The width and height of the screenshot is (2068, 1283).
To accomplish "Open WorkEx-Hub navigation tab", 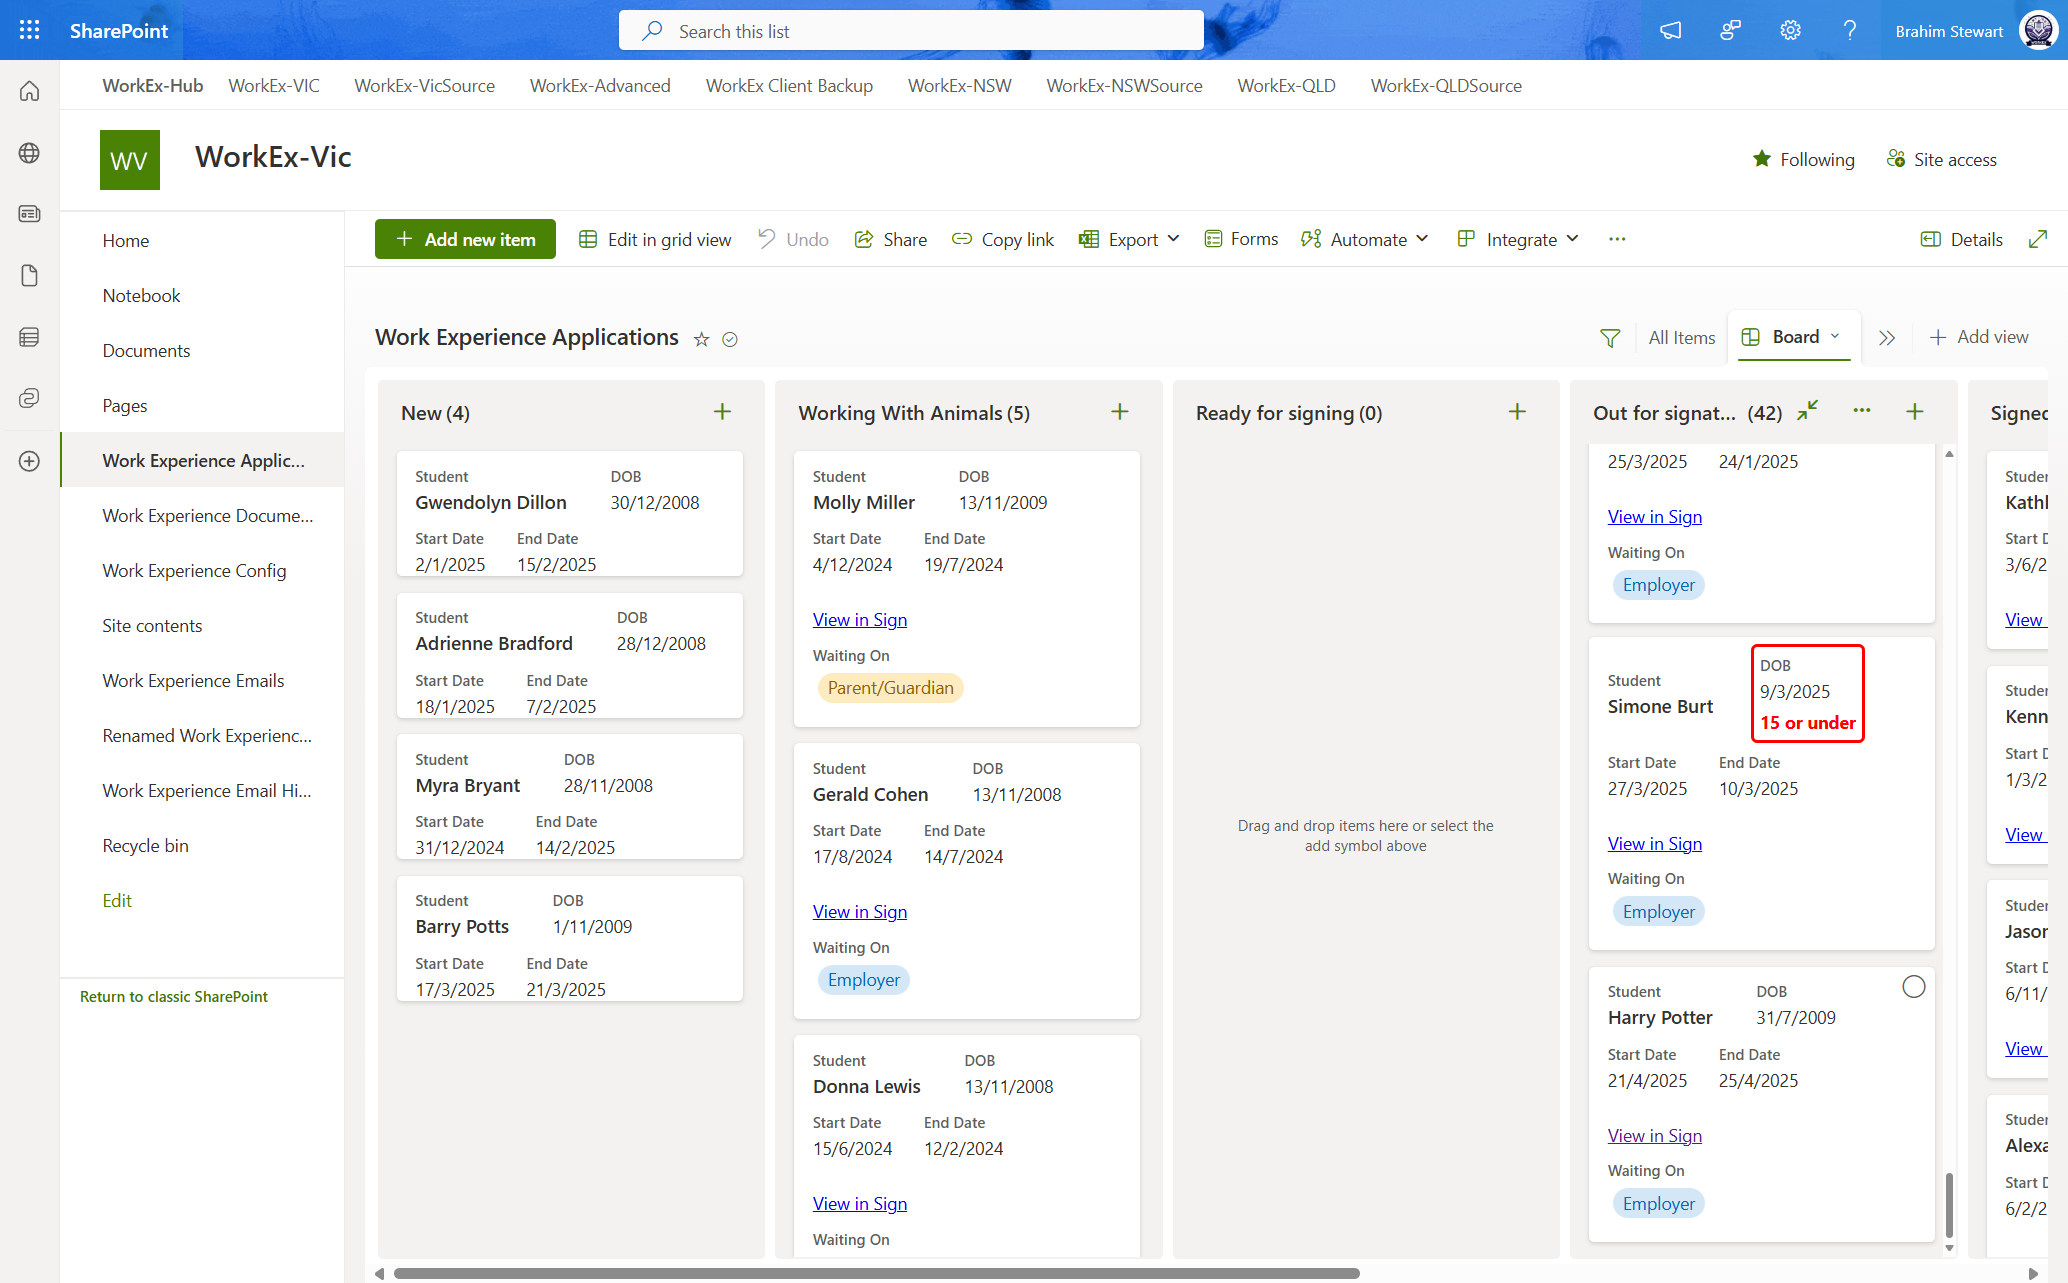I will coord(152,86).
